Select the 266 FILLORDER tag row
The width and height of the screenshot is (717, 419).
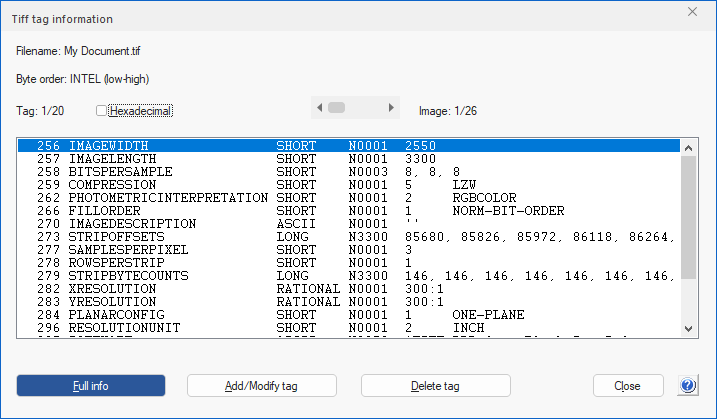point(349,211)
